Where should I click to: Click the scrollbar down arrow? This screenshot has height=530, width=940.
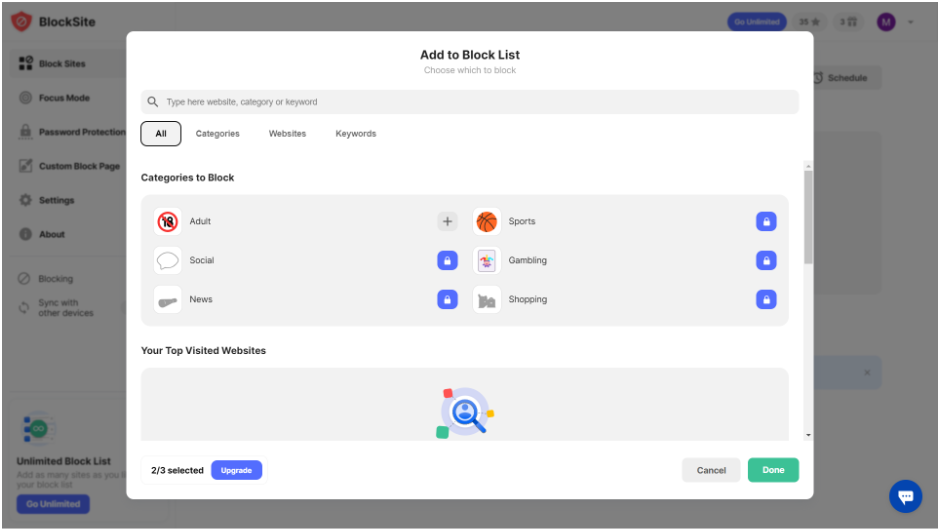click(808, 435)
